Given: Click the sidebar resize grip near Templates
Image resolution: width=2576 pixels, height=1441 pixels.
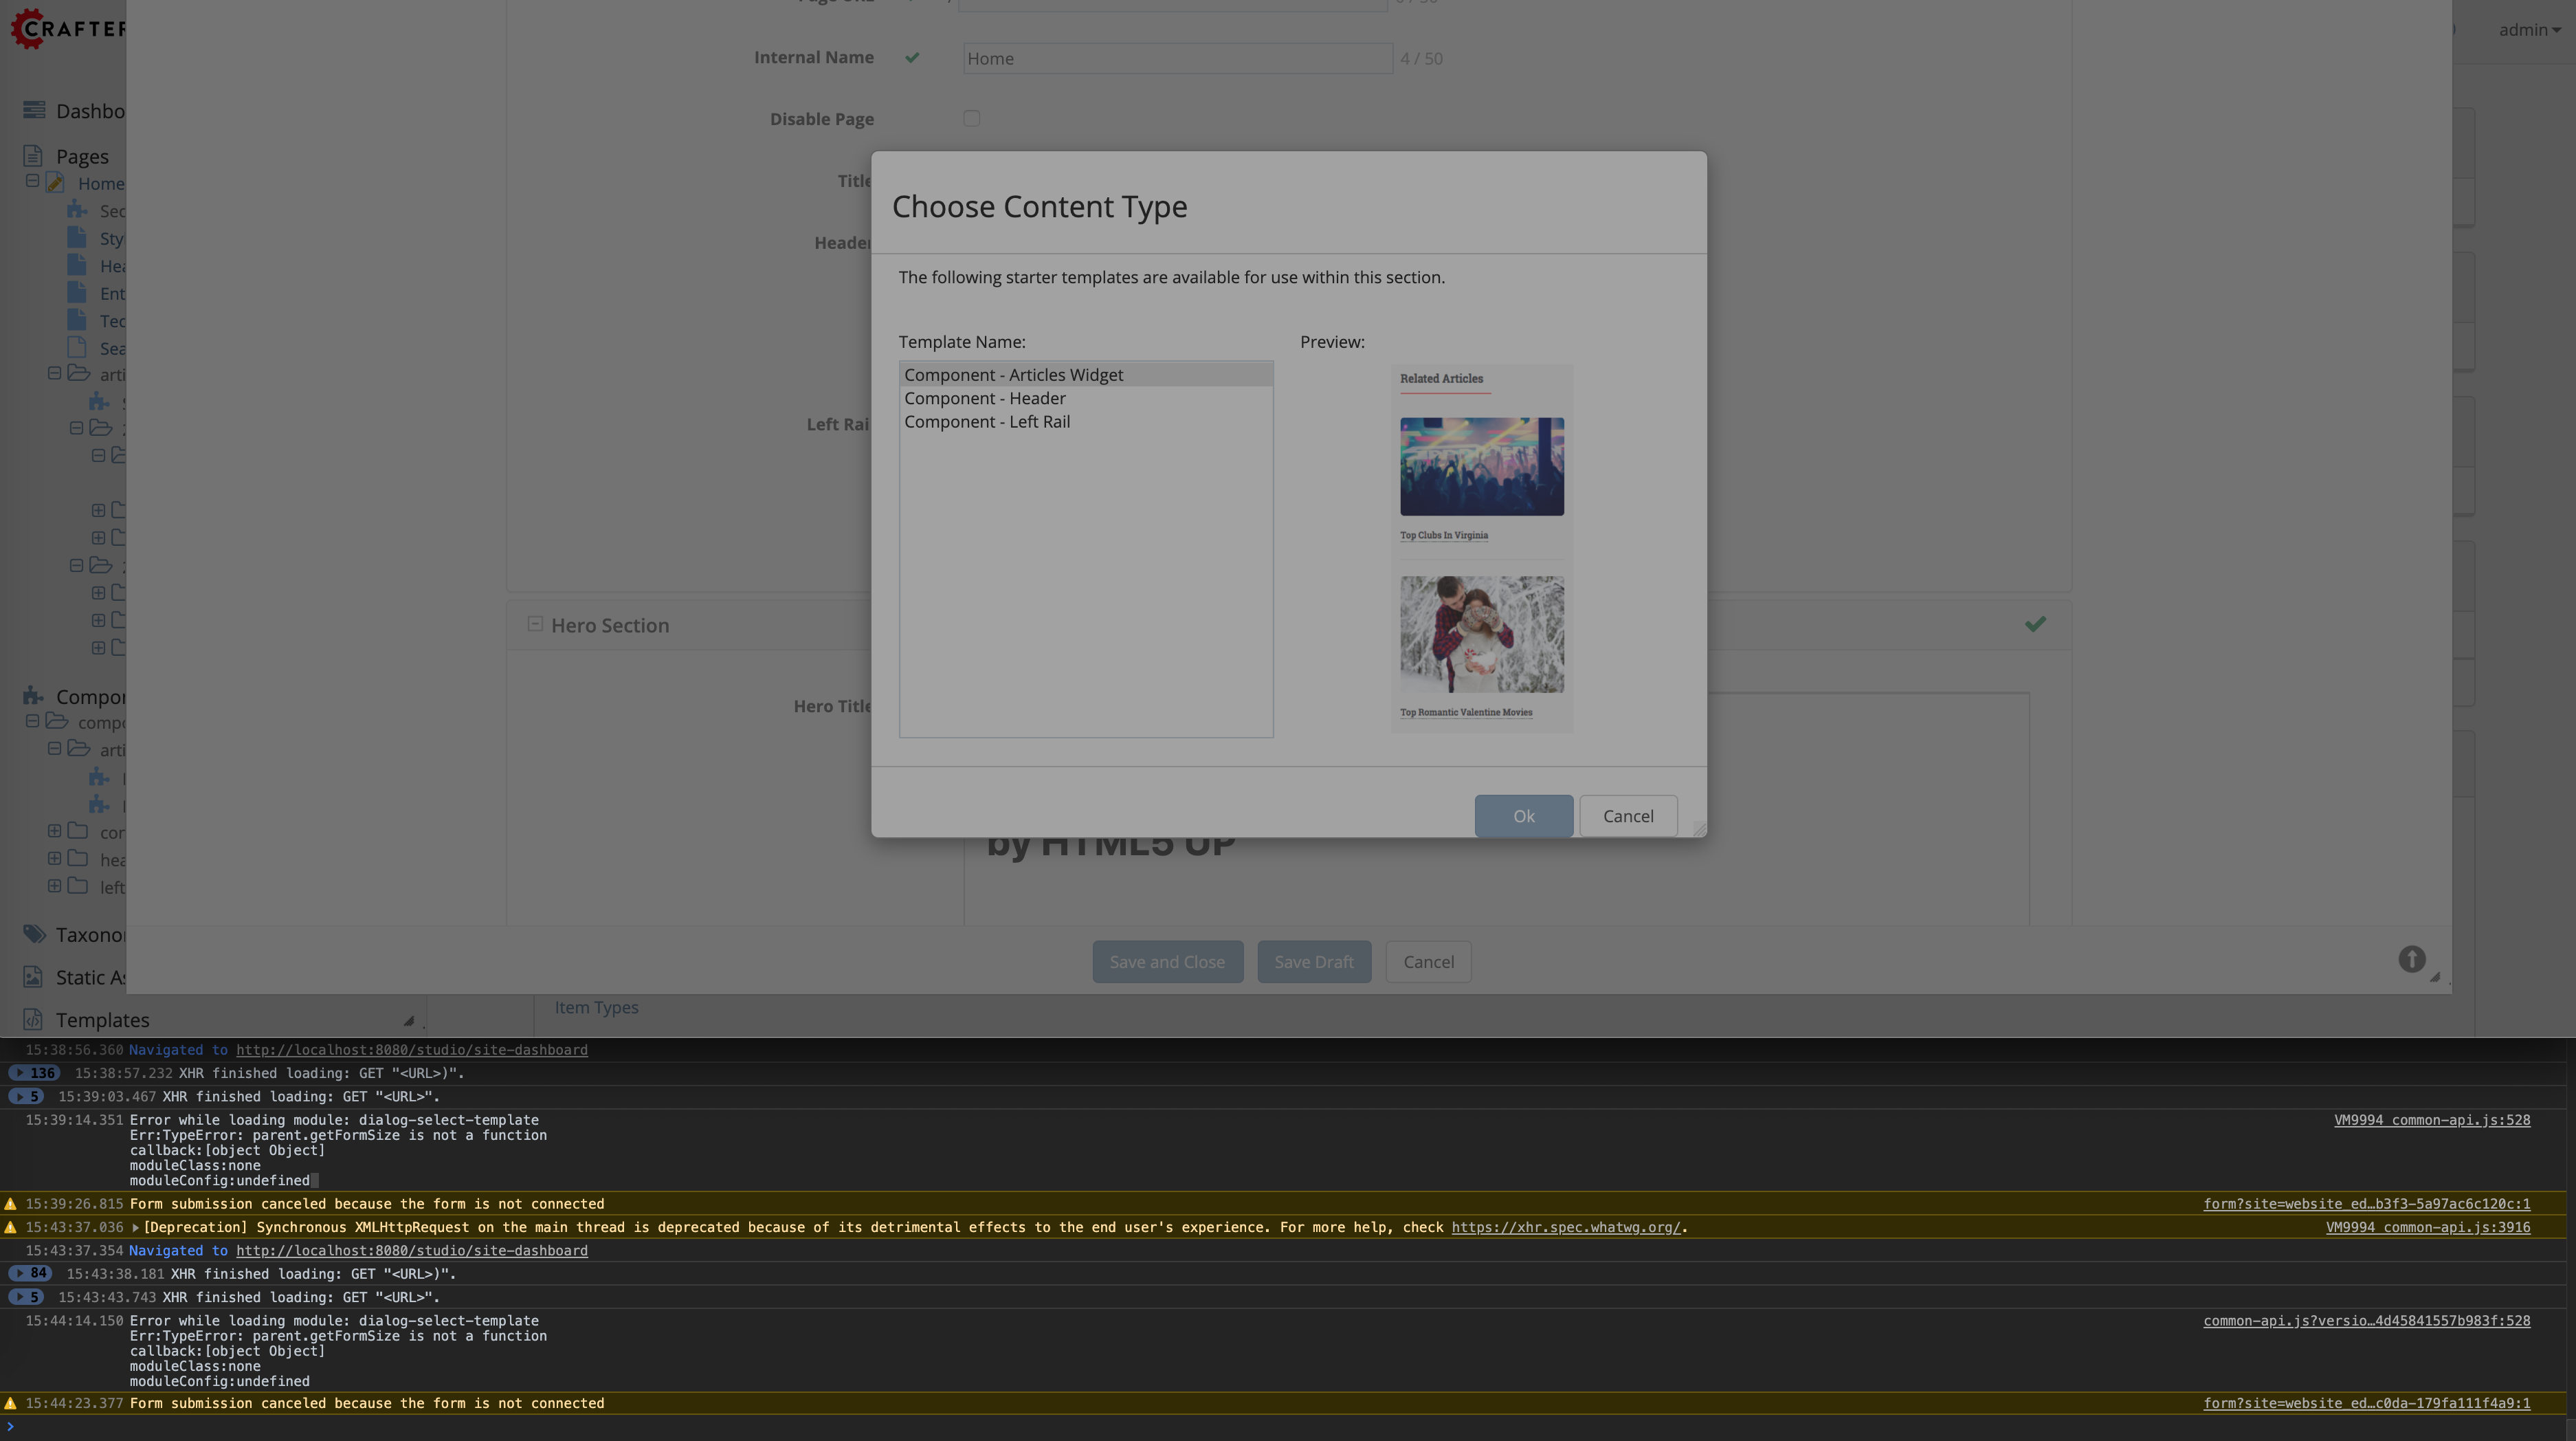Looking at the screenshot, I should click(x=408, y=1021).
